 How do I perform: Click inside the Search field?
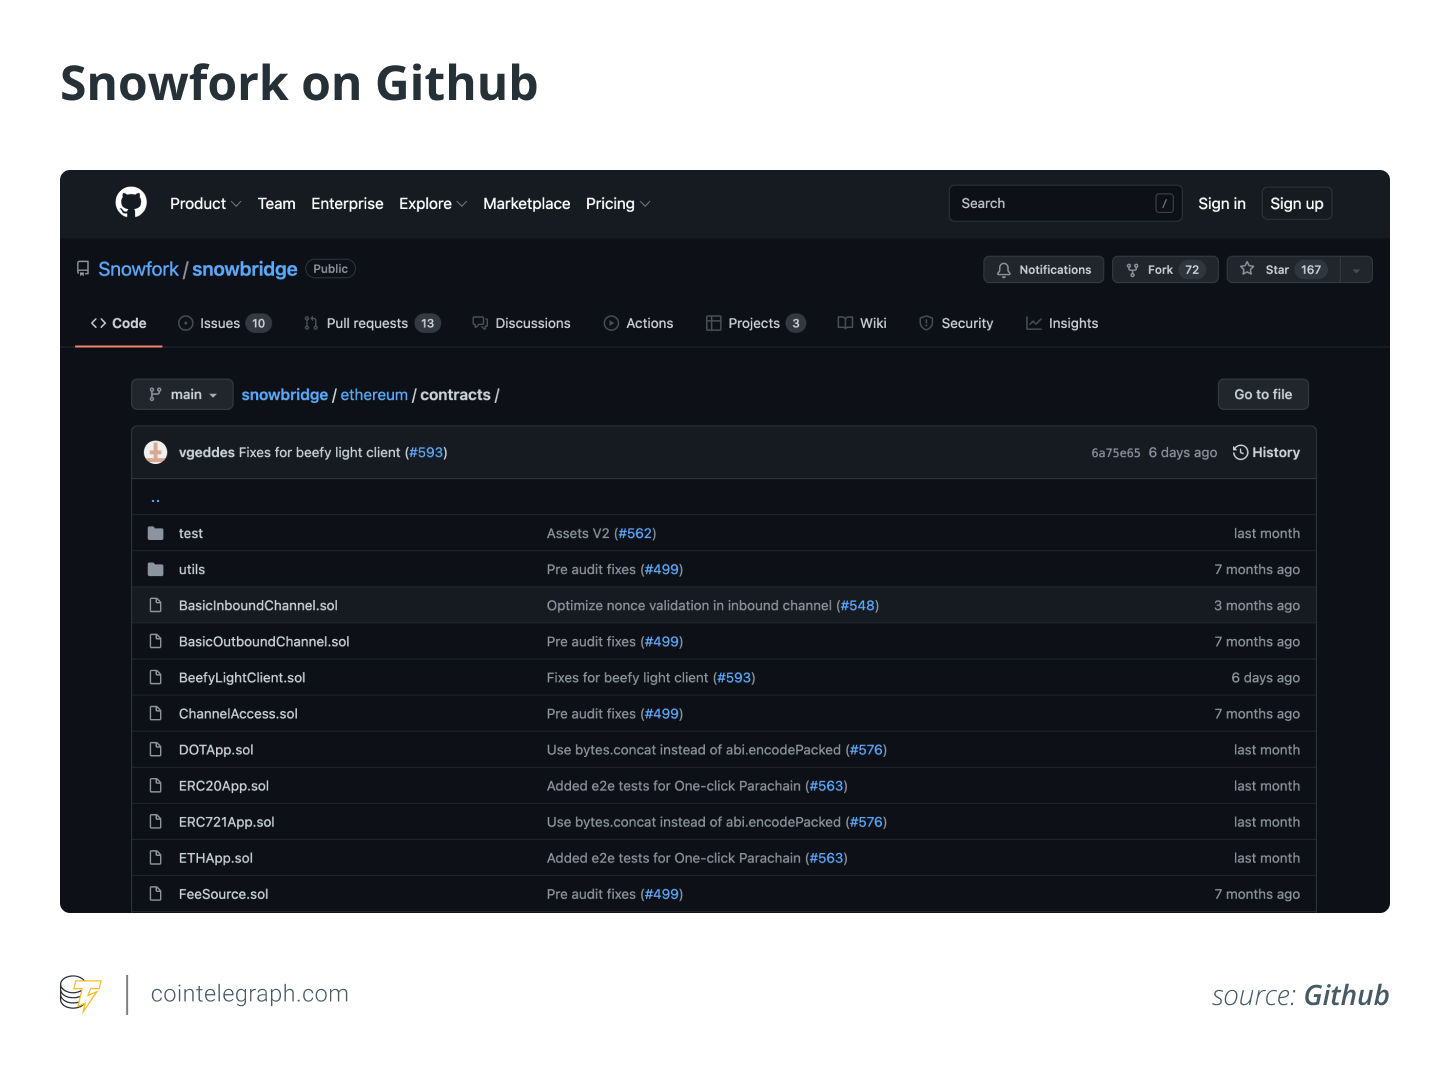click(x=1065, y=203)
